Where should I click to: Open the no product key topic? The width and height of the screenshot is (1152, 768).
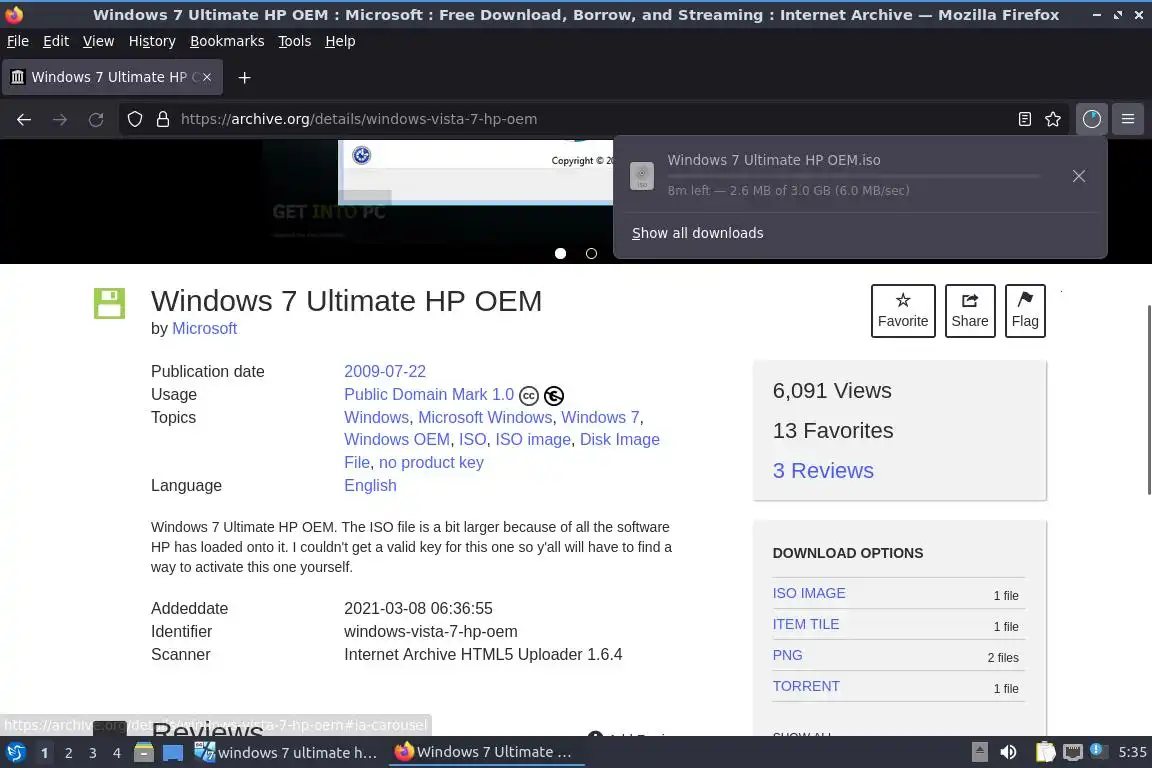(431, 462)
